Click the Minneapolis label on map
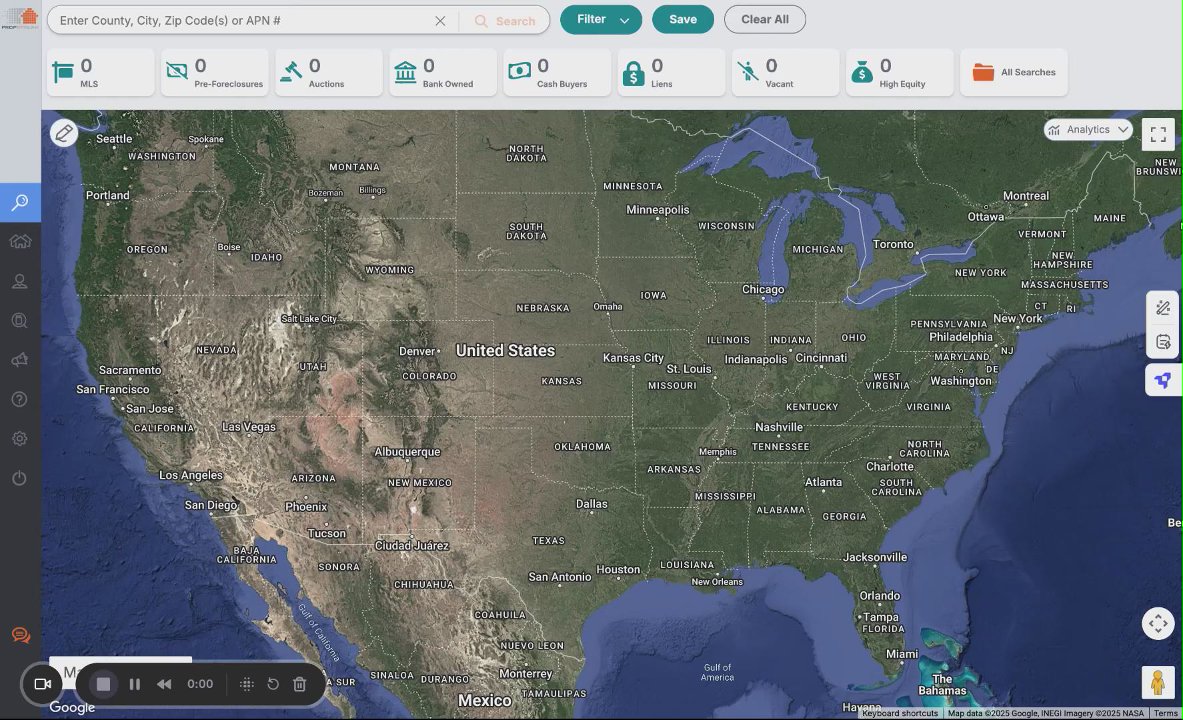Screen dimensions: 1183x720 pyautogui.click(x=658, y=210)
